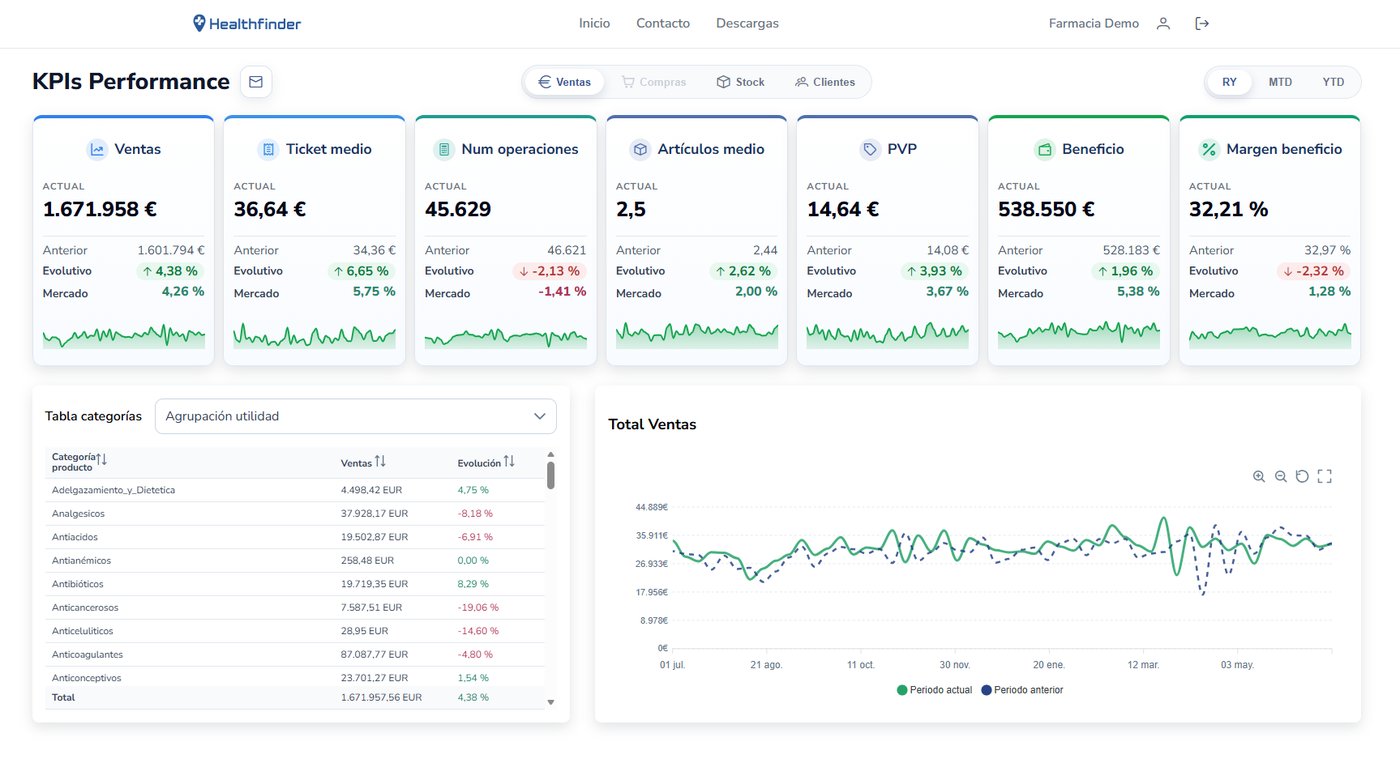This screenshot has width=1400, height=763.
Task: Open the Contacto navigation link
Action: (x=663, y=24)
